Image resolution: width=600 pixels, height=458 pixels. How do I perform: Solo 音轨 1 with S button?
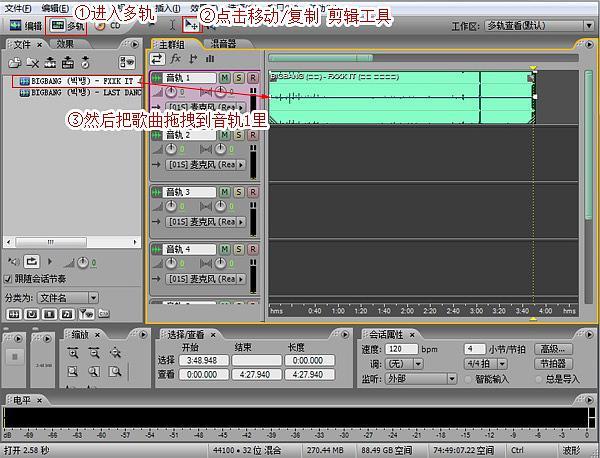[x=239, y=78]
